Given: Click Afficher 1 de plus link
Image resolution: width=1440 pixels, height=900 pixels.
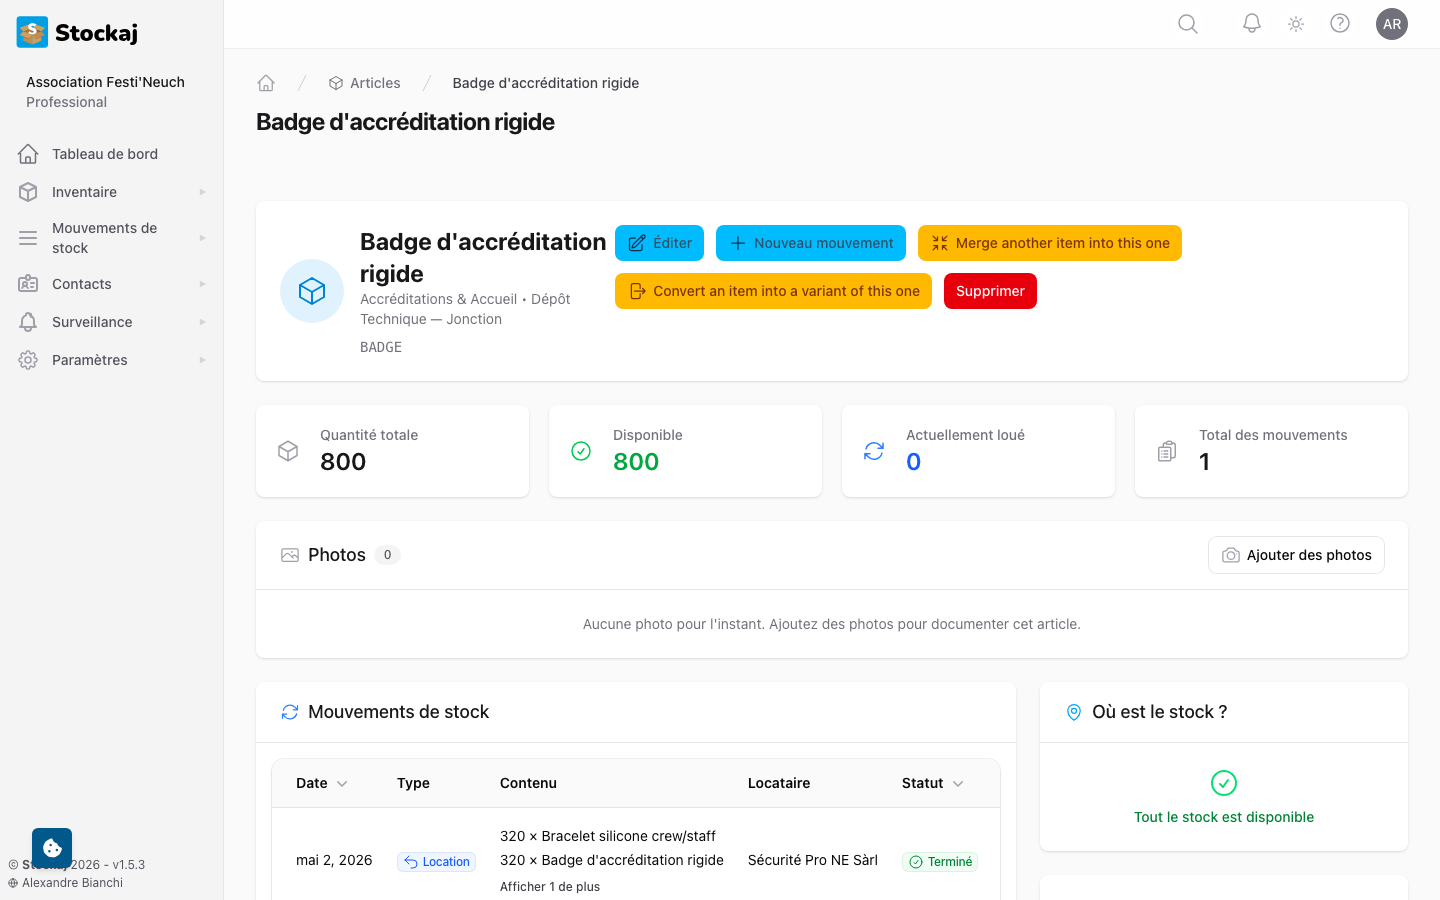Looking at the screenshot, I should point(550,887).
